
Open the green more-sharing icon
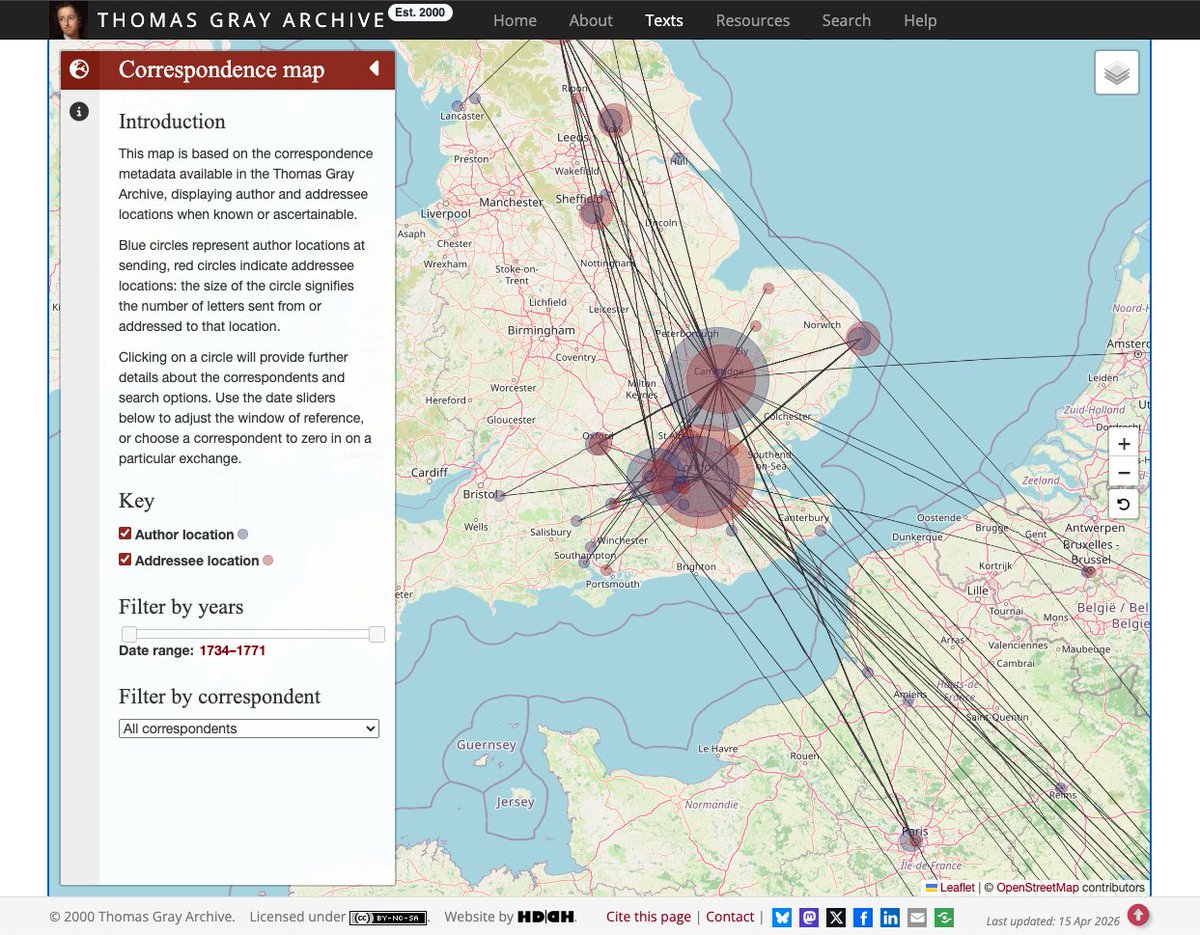click(x=944, y=917)
